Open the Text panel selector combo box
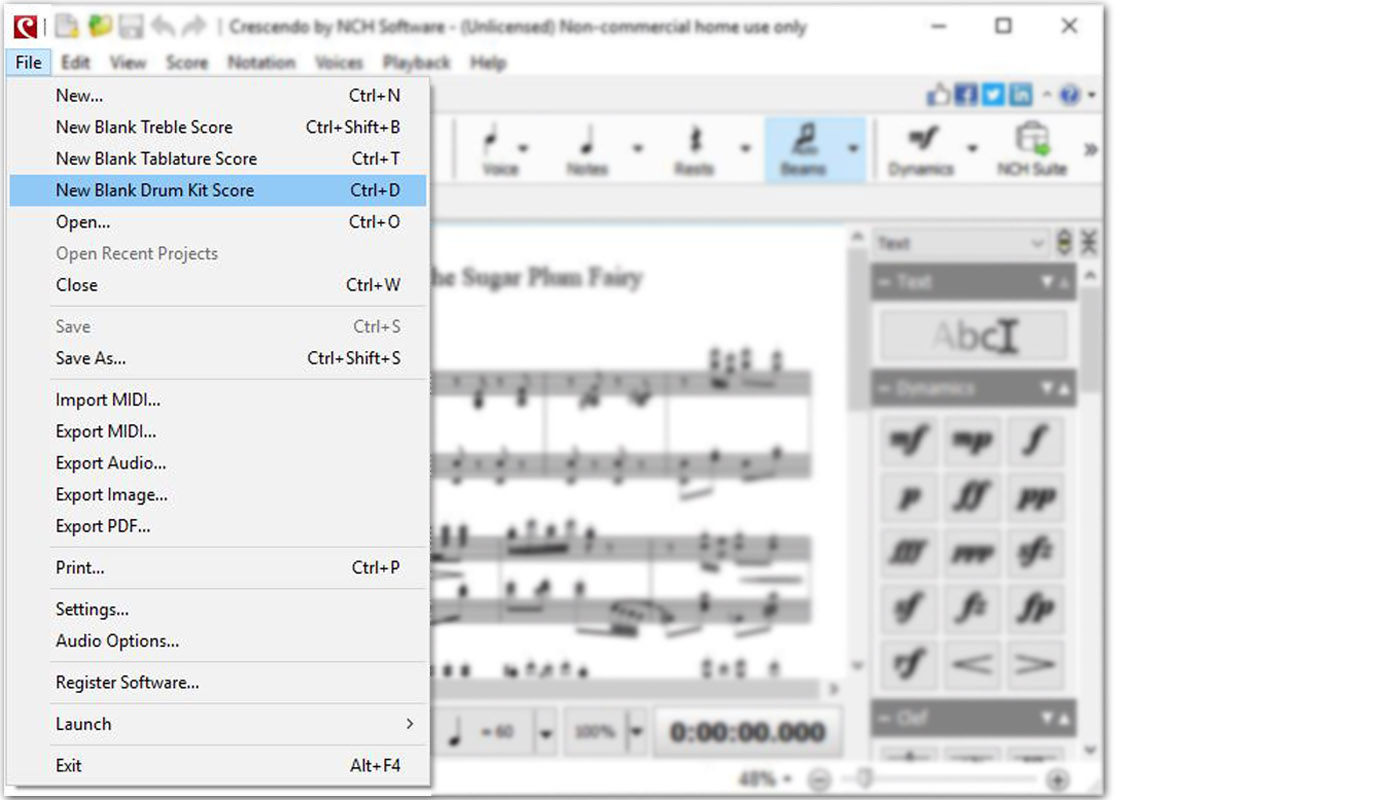This screenshot has width=1384, height=800. [960, 243]
